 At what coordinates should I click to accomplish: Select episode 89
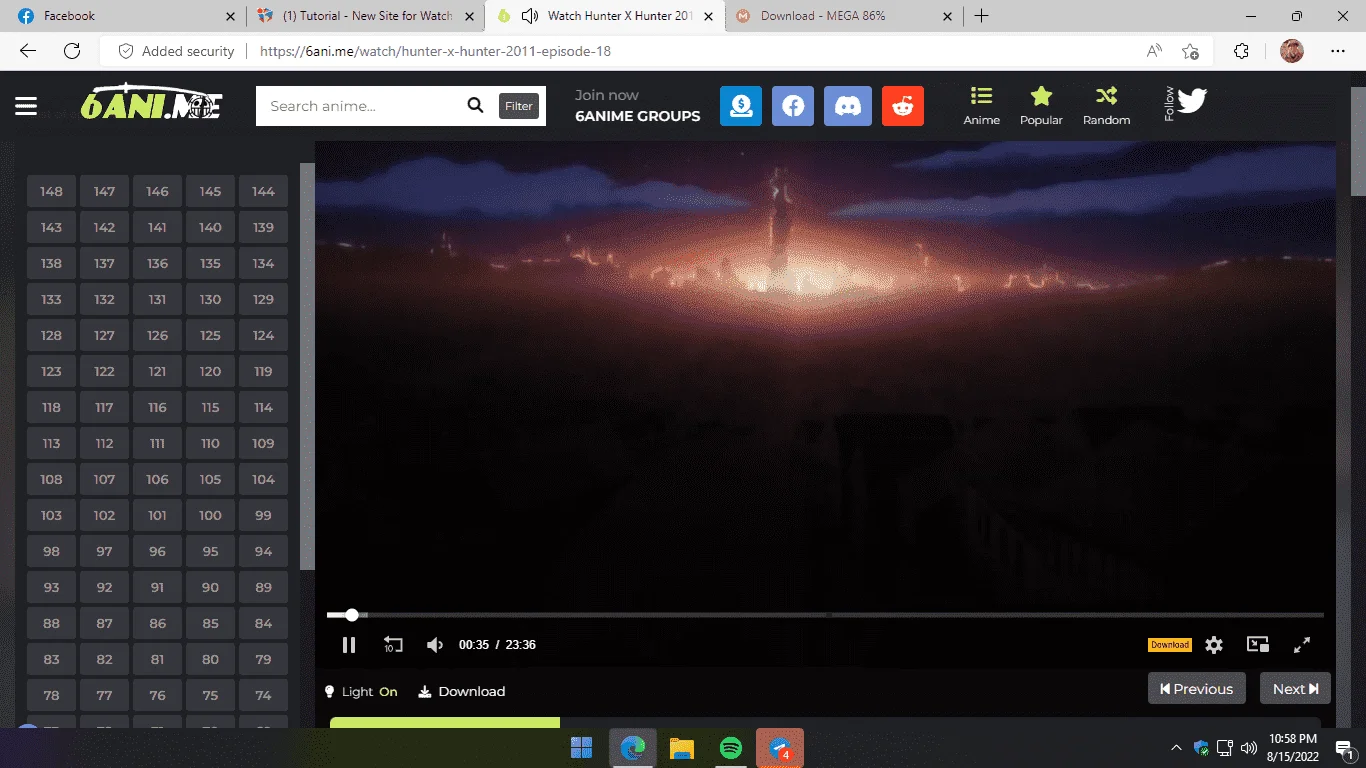coord(263,587)
